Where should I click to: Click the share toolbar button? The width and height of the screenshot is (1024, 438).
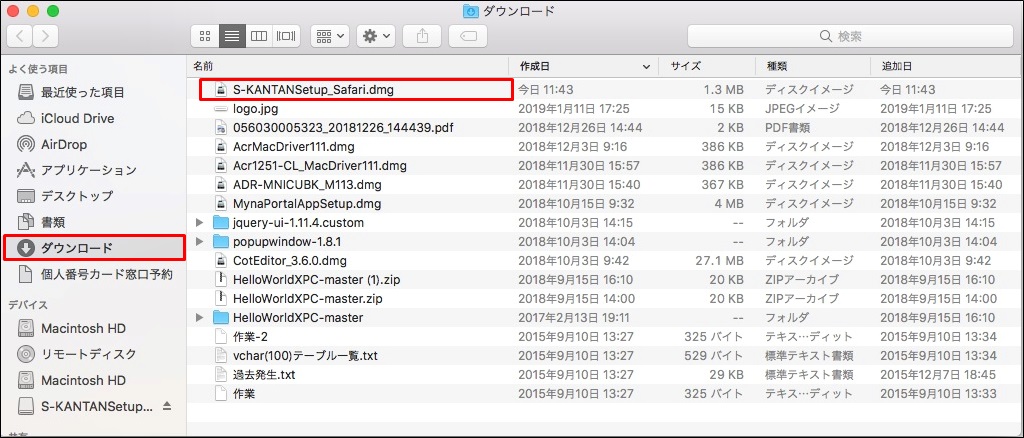(x=422, y=36)
